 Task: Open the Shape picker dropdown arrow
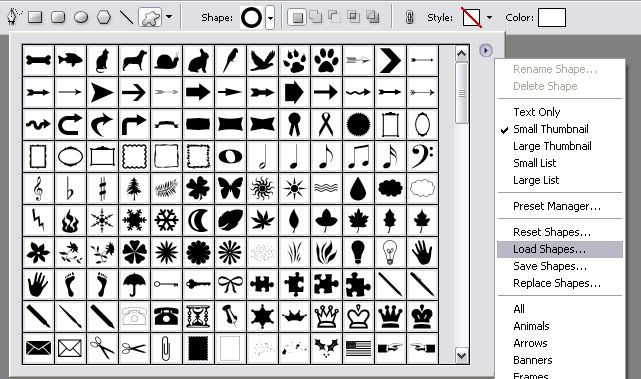(x=270, y=18)
